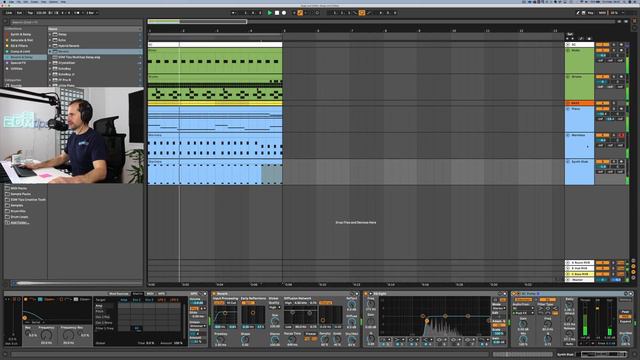Image resolution: width=640 pixels, height=360 pixels.
Task: Toggle the Reverb device activator
Action: [x=214, y=294]
